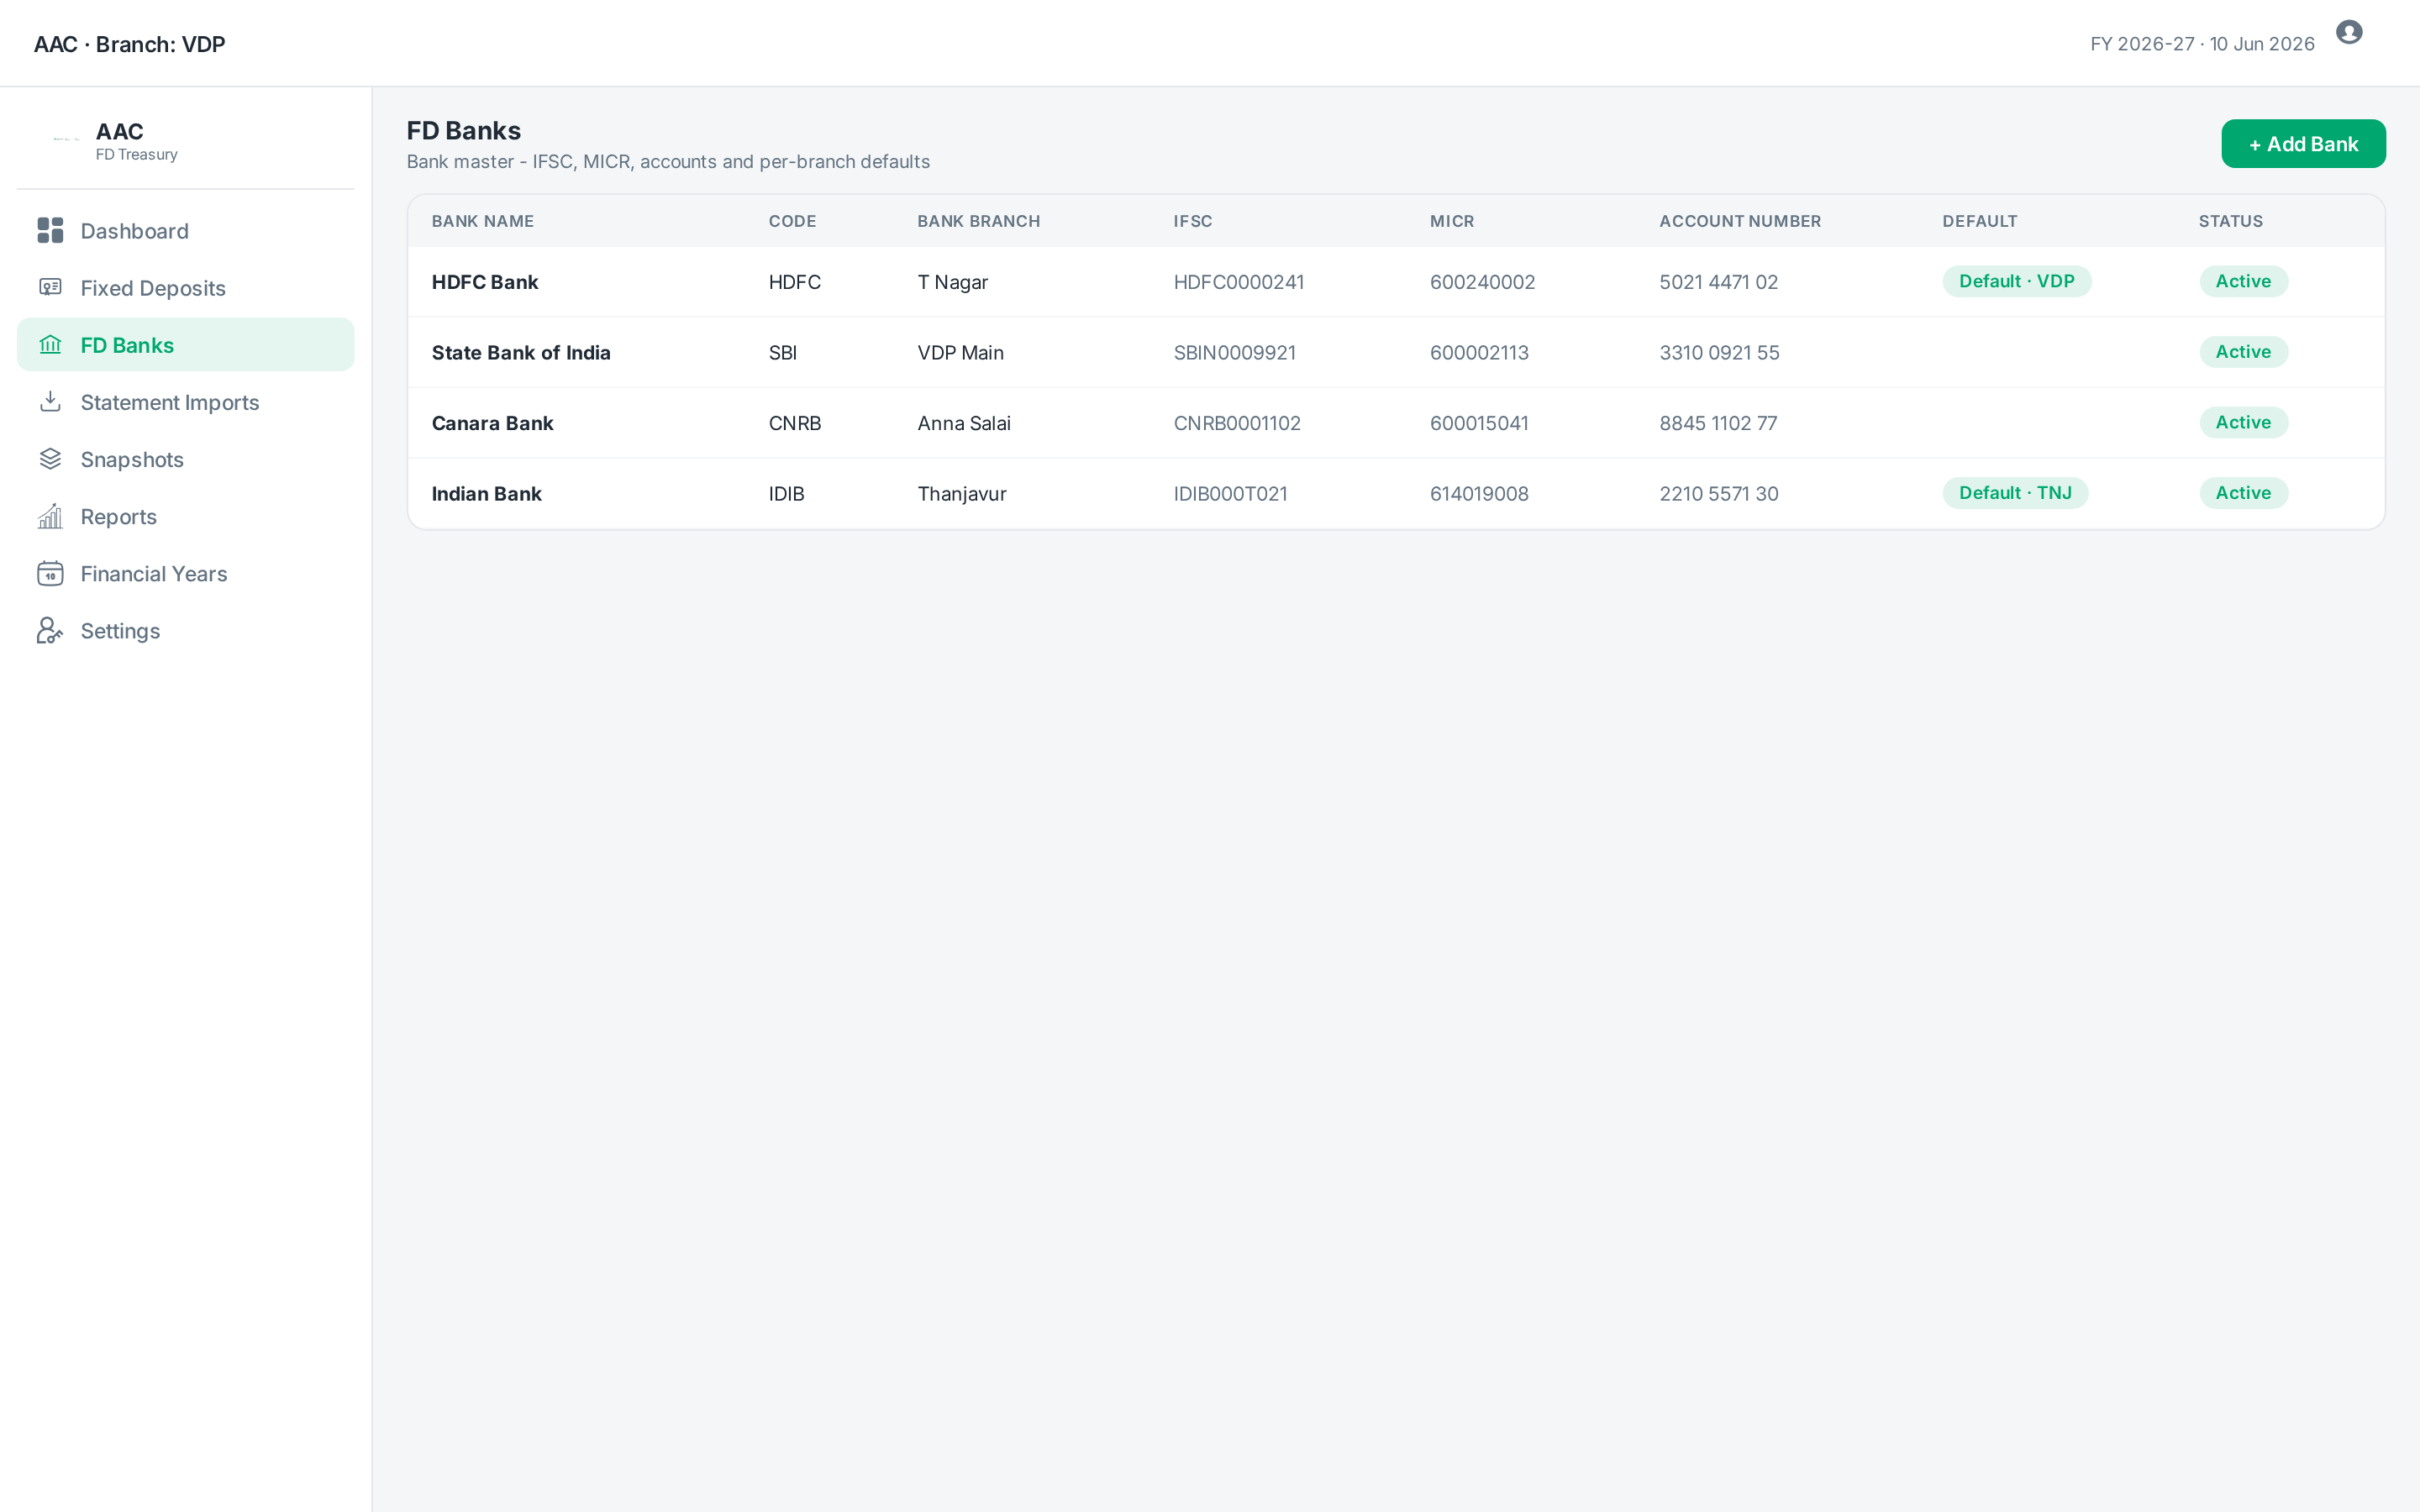Image resolution: width=2420 pixels, height=1512 pixels.
Task: Click the VDP Main branch cell
Action: pyautogui.click(x=961, y=353)
